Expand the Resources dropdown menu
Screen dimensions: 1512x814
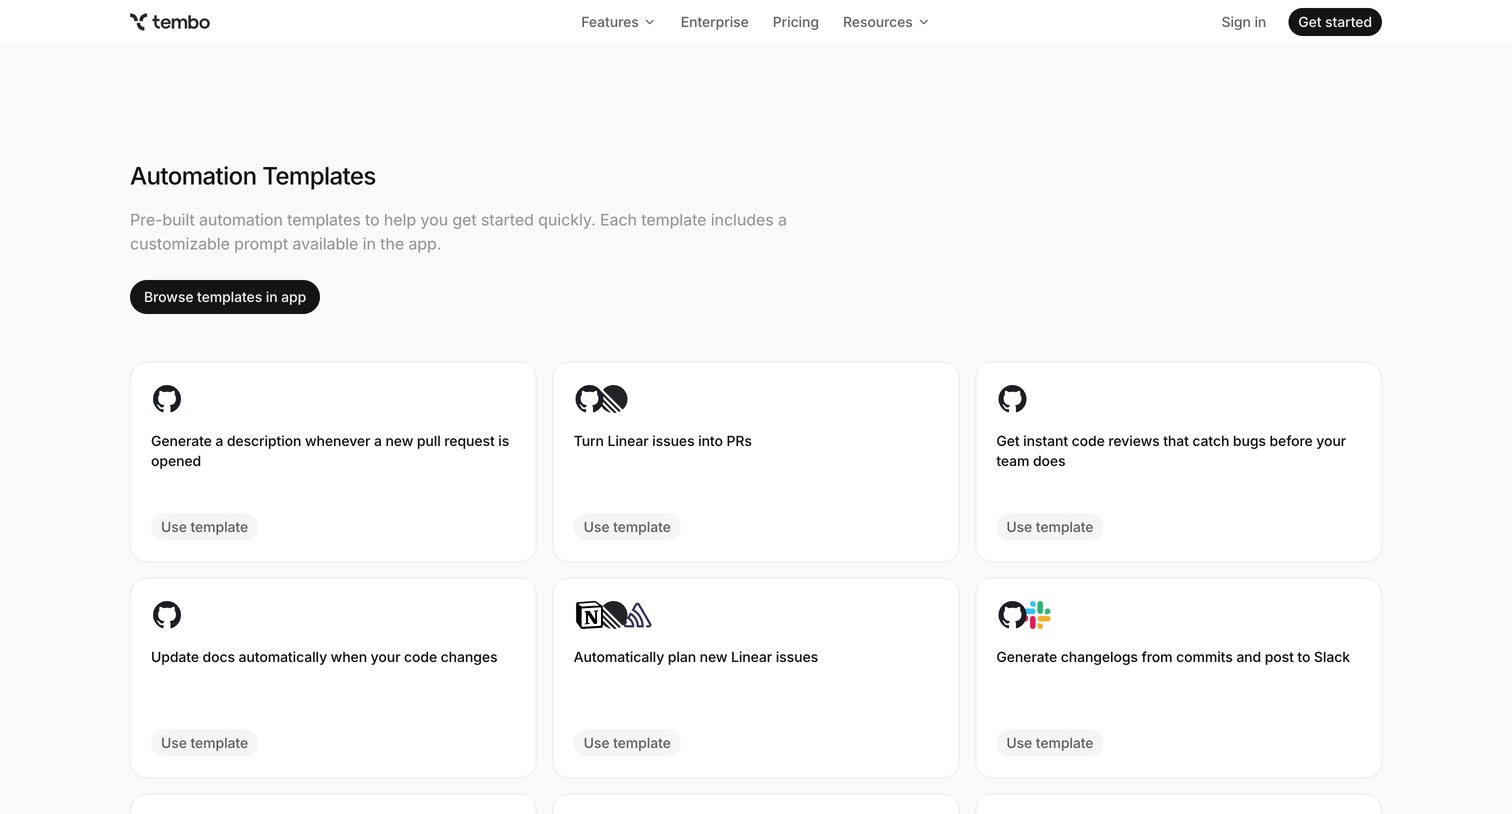click(x=886, y=22)
